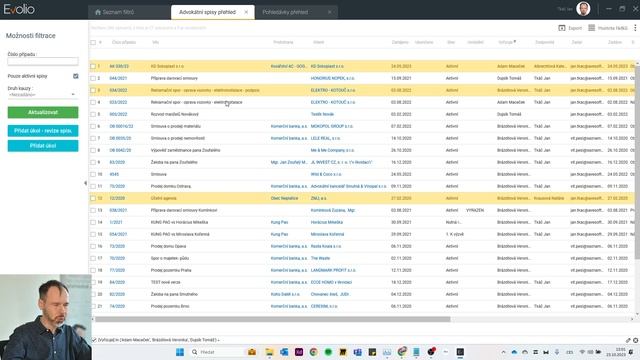
Task: Tick the select-all checkbox in grid header
Action: tap(93, 42)
